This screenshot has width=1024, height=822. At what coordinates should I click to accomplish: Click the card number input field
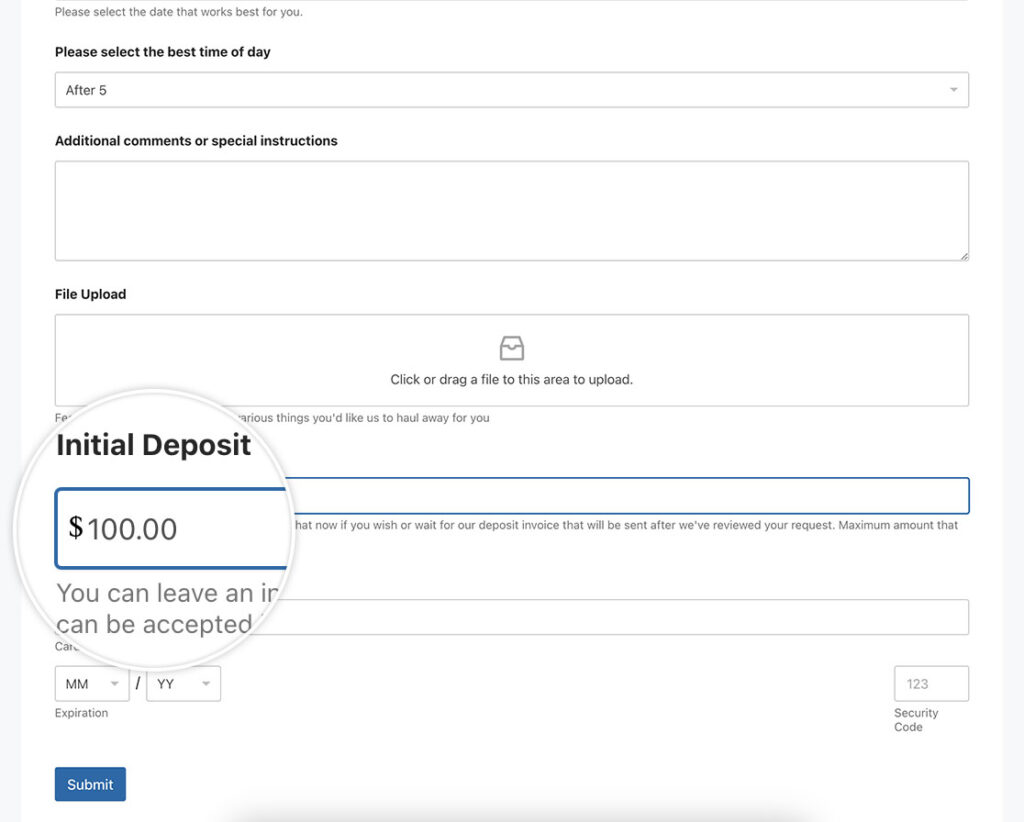(x=511, y=617)
